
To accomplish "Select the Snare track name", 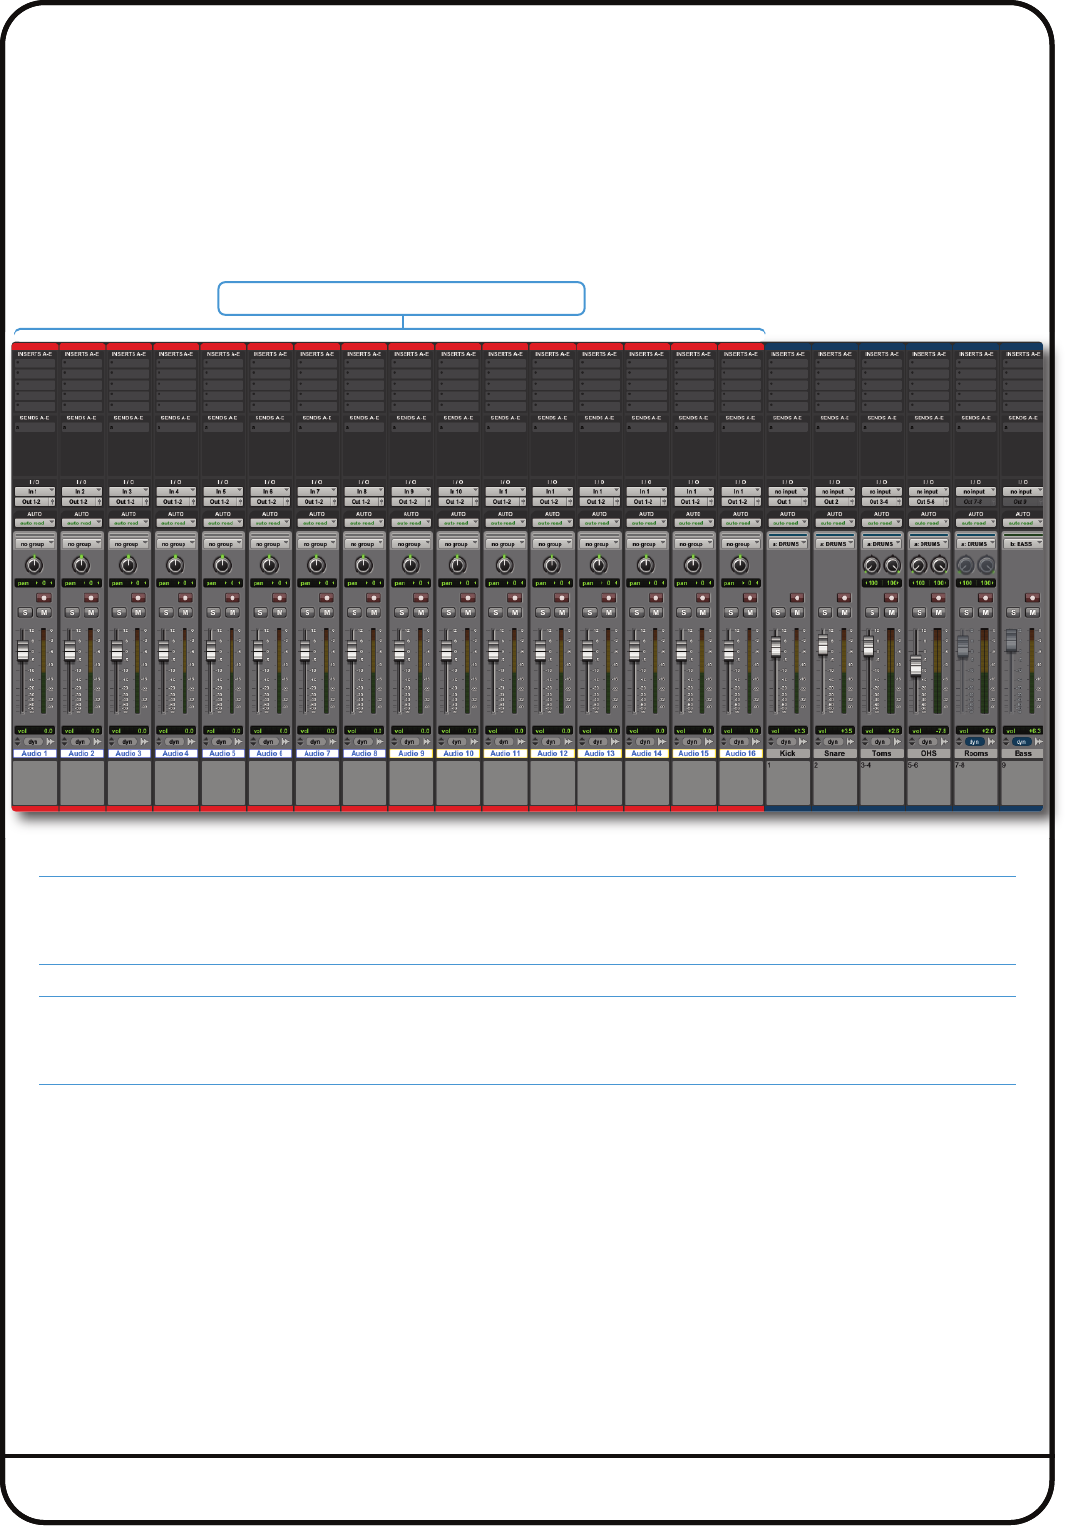I will [834, 753].
